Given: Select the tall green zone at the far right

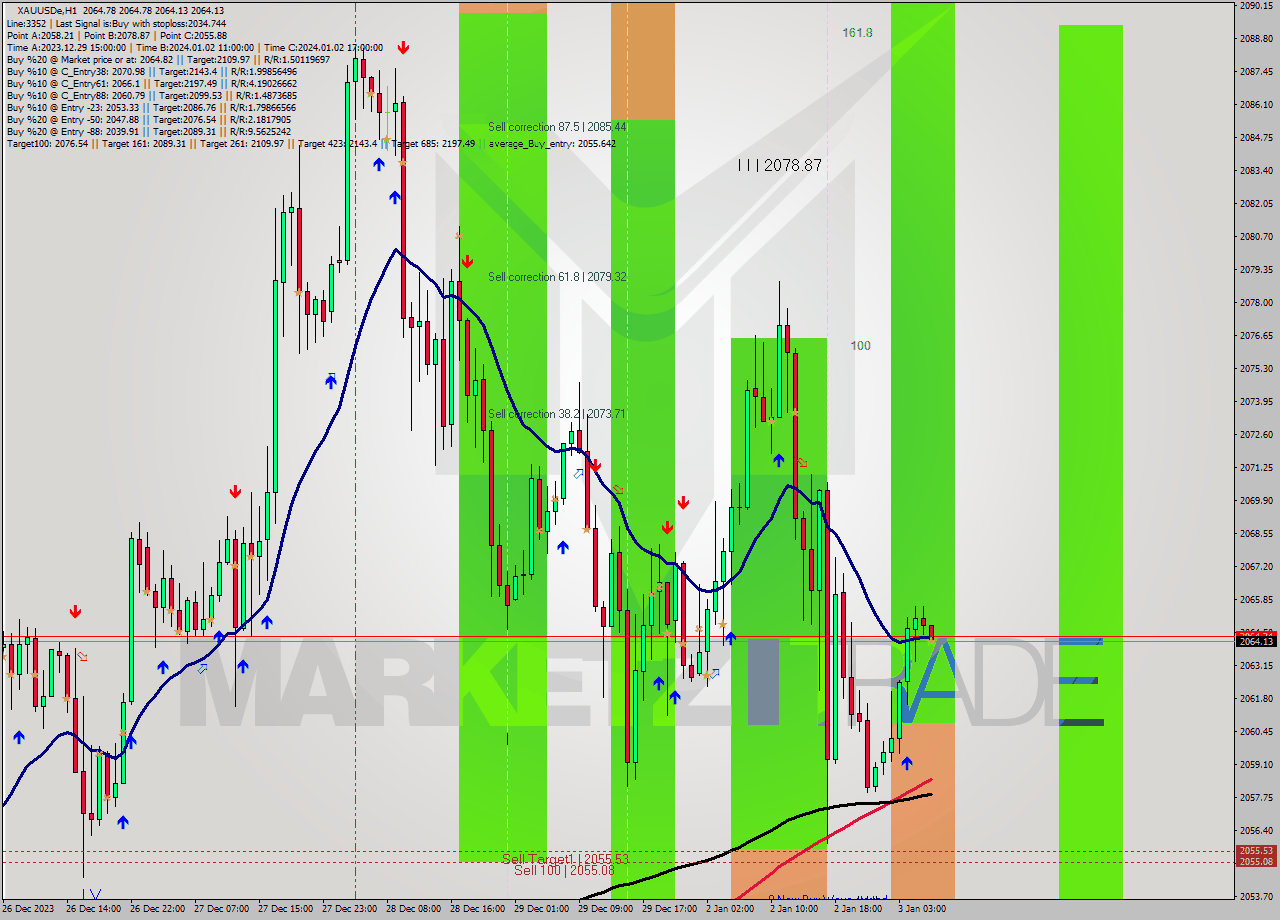Looking at the screenshot, I should point(1090,460).
